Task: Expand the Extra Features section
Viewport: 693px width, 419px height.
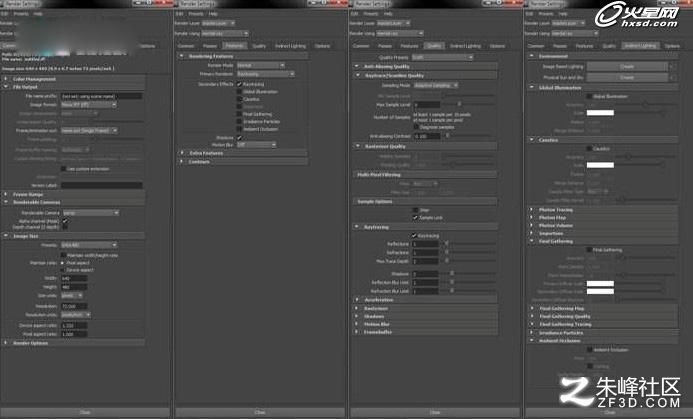Action: pyautogui.click(x=242, y=153)
